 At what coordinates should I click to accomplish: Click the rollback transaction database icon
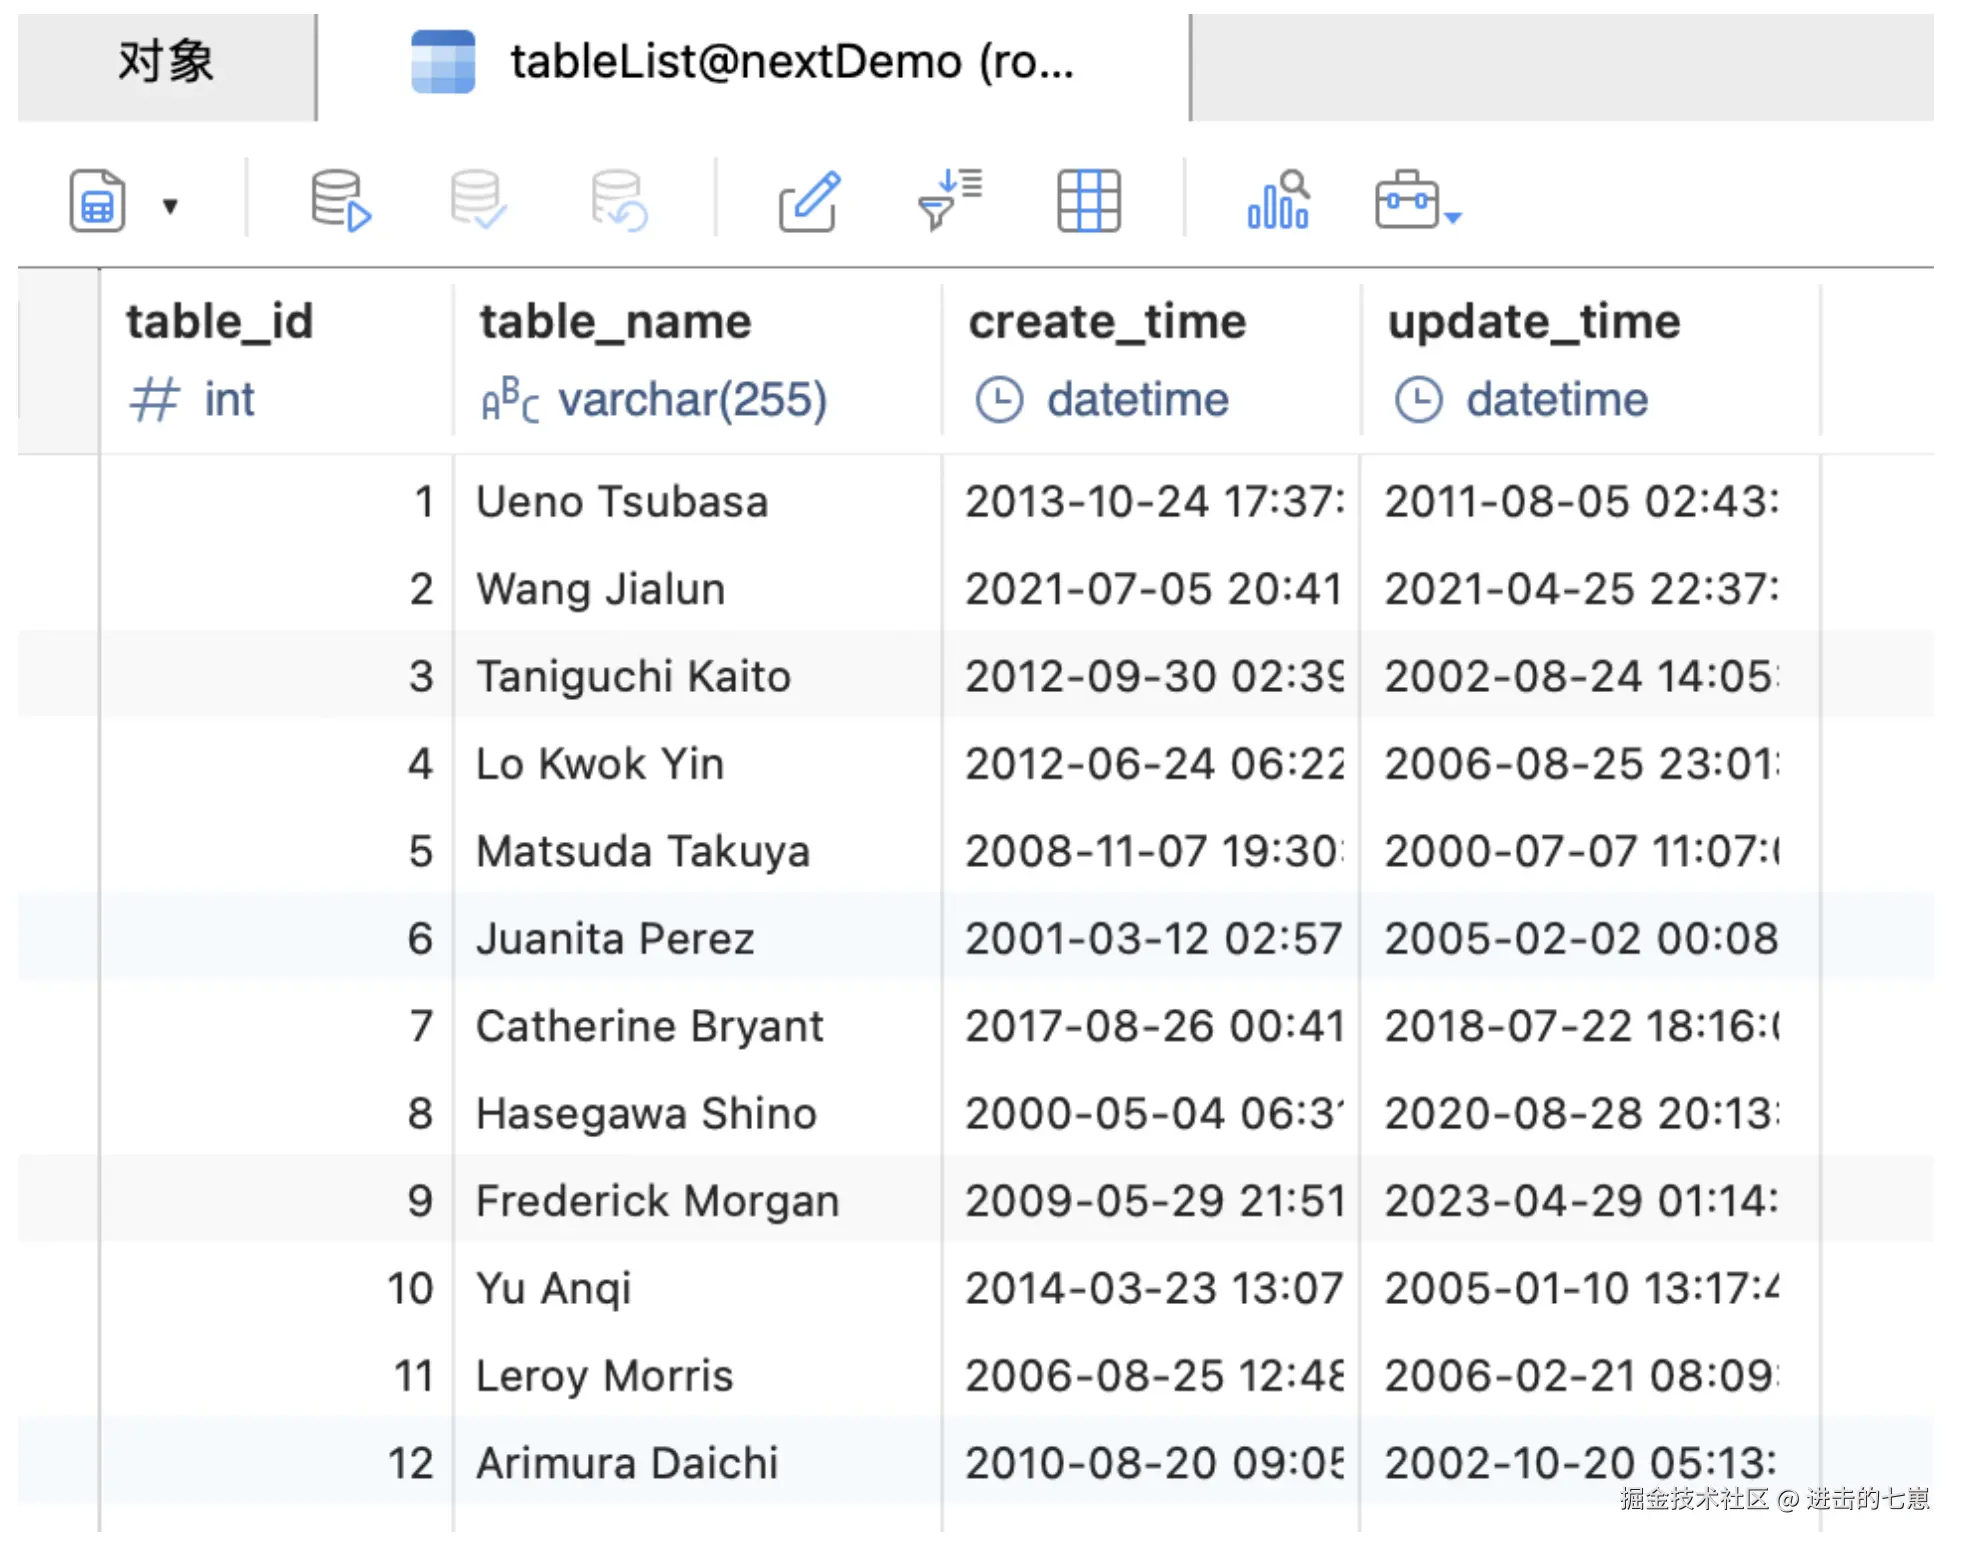click(x=618, y=201)
